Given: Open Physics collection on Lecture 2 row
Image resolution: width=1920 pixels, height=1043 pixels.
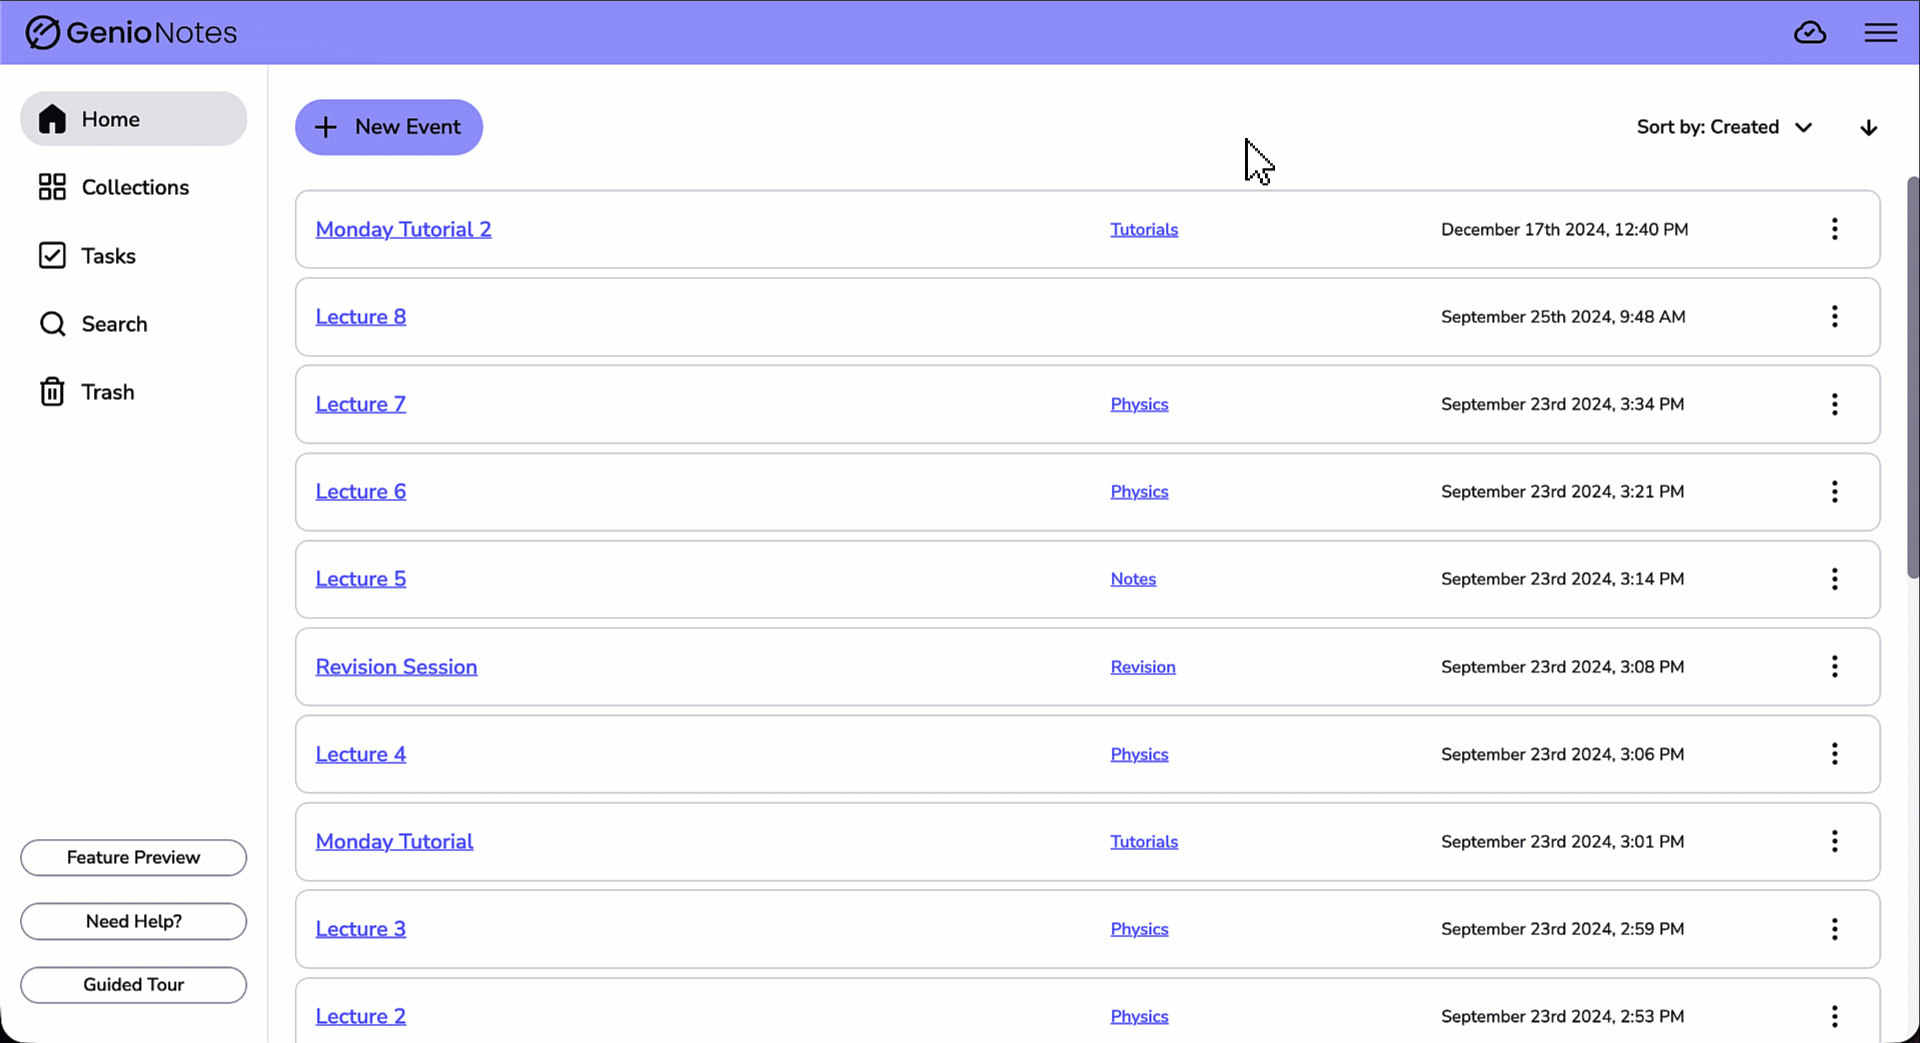Looking at the screenshot, I should [1139, 1017].
